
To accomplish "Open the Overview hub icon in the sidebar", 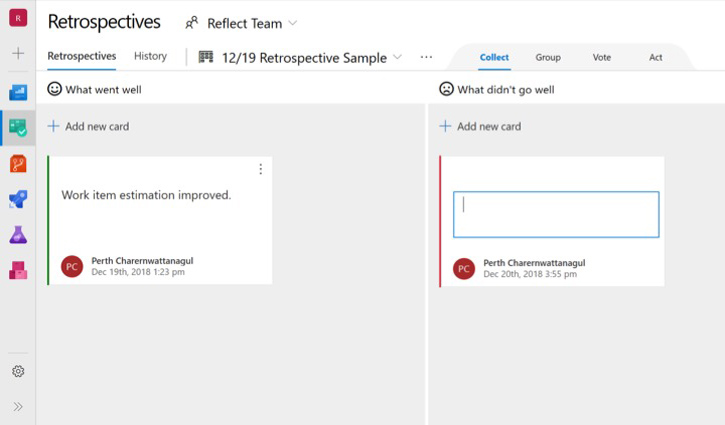I will (18, 92).
